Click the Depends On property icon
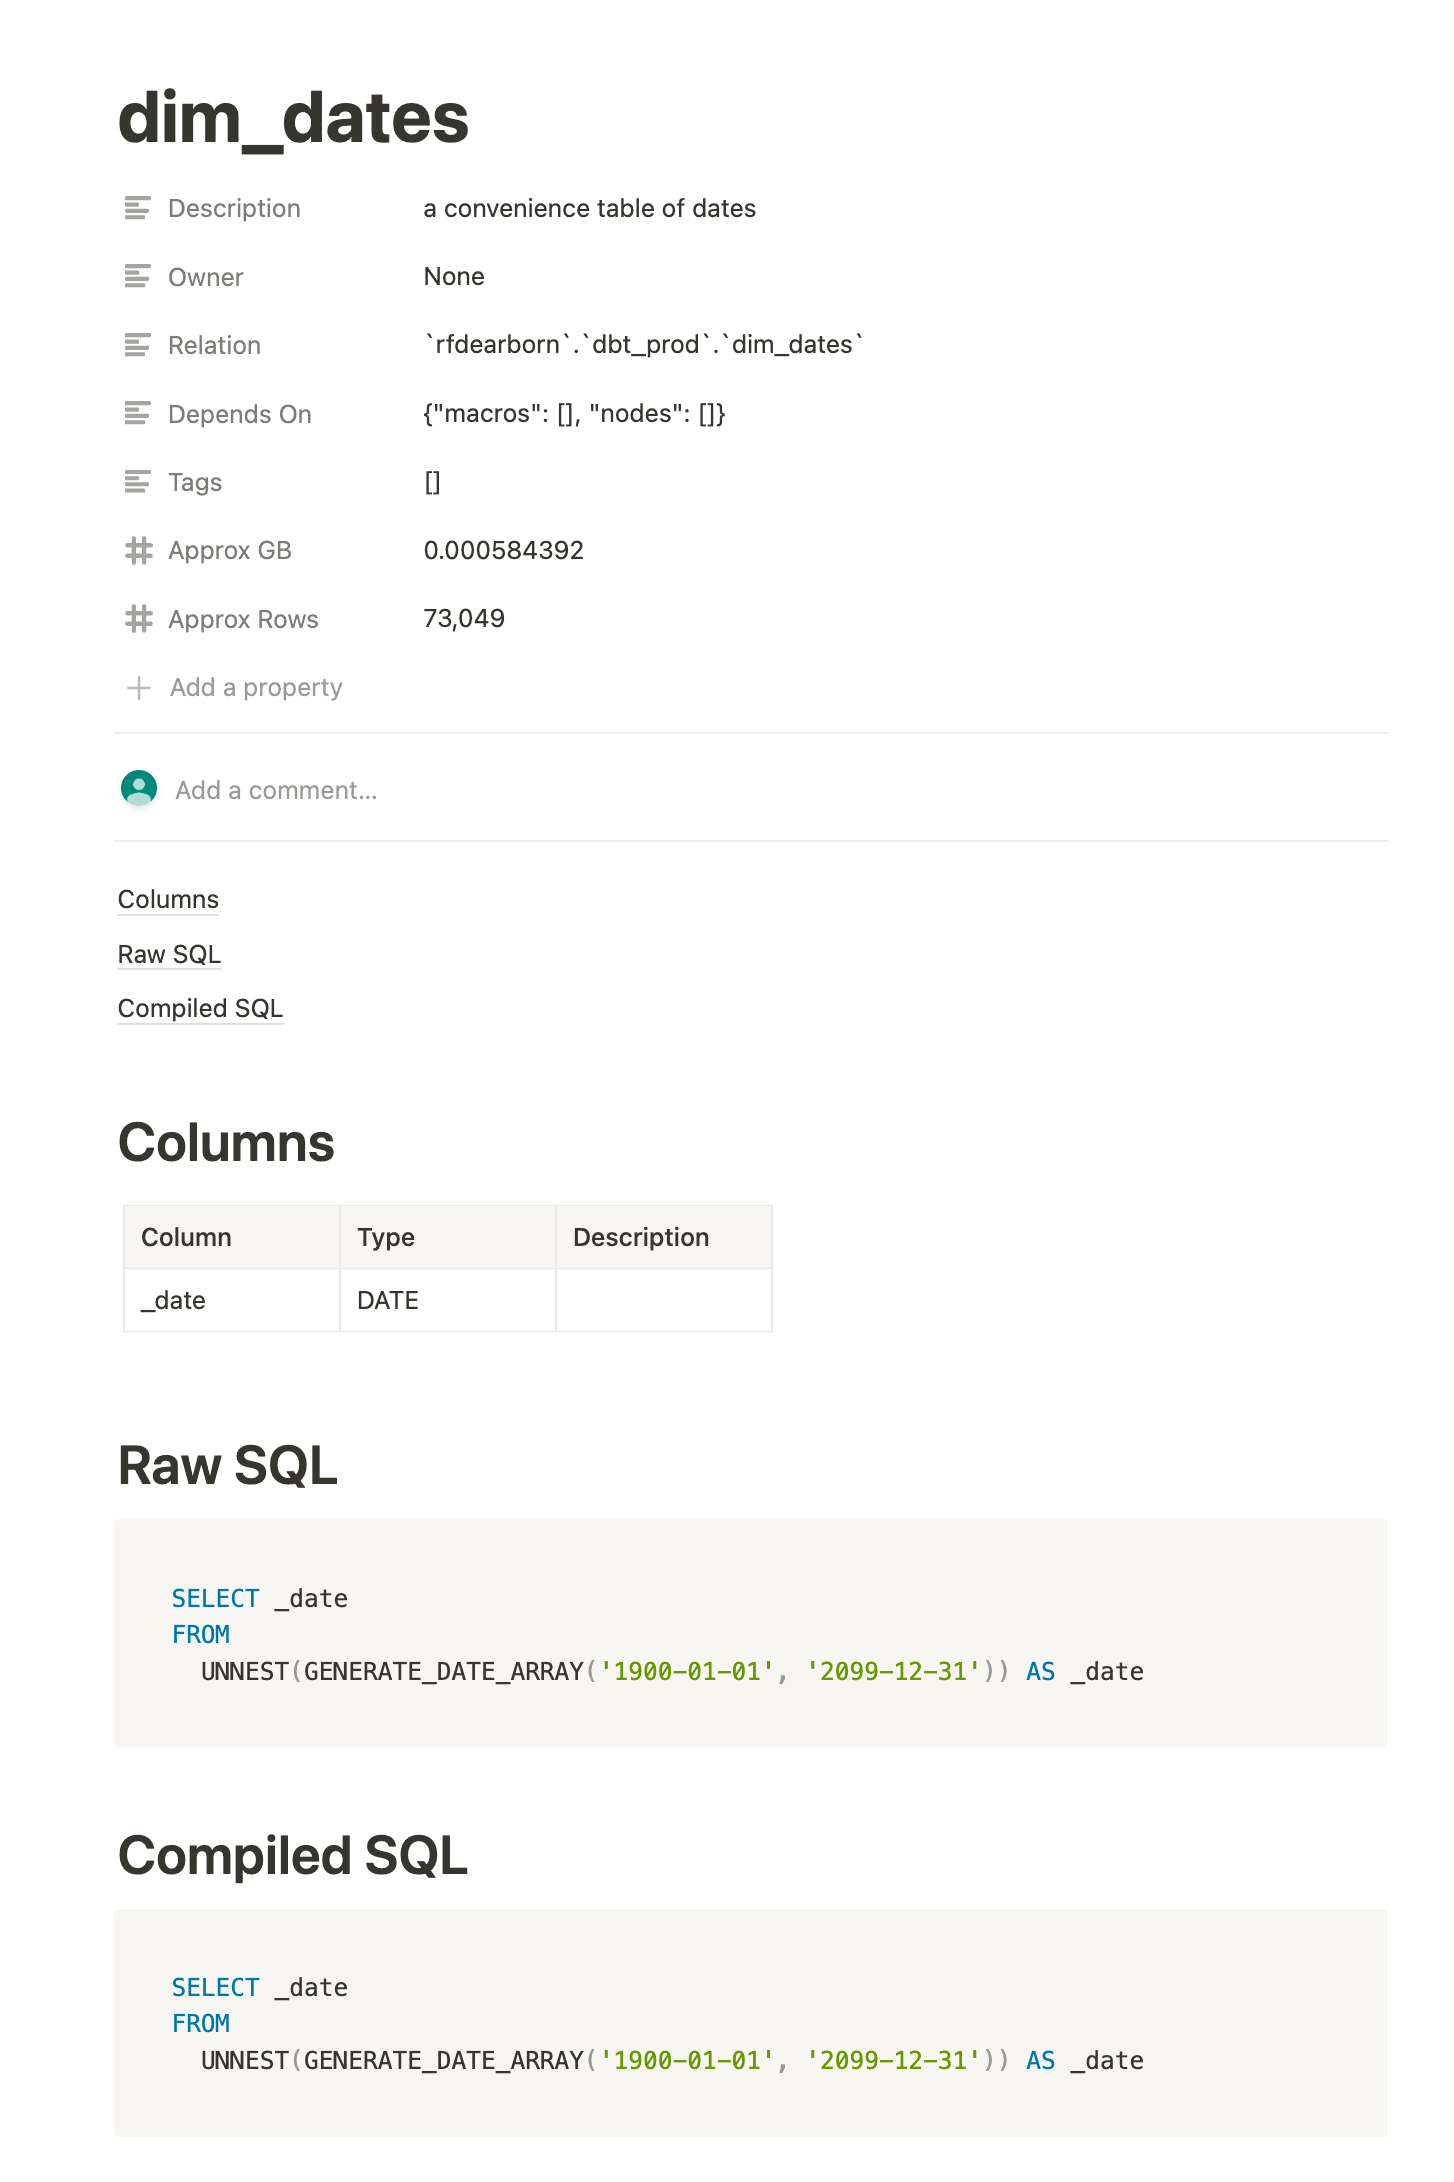This screenshot has height=2182, width=1454. 137,413
